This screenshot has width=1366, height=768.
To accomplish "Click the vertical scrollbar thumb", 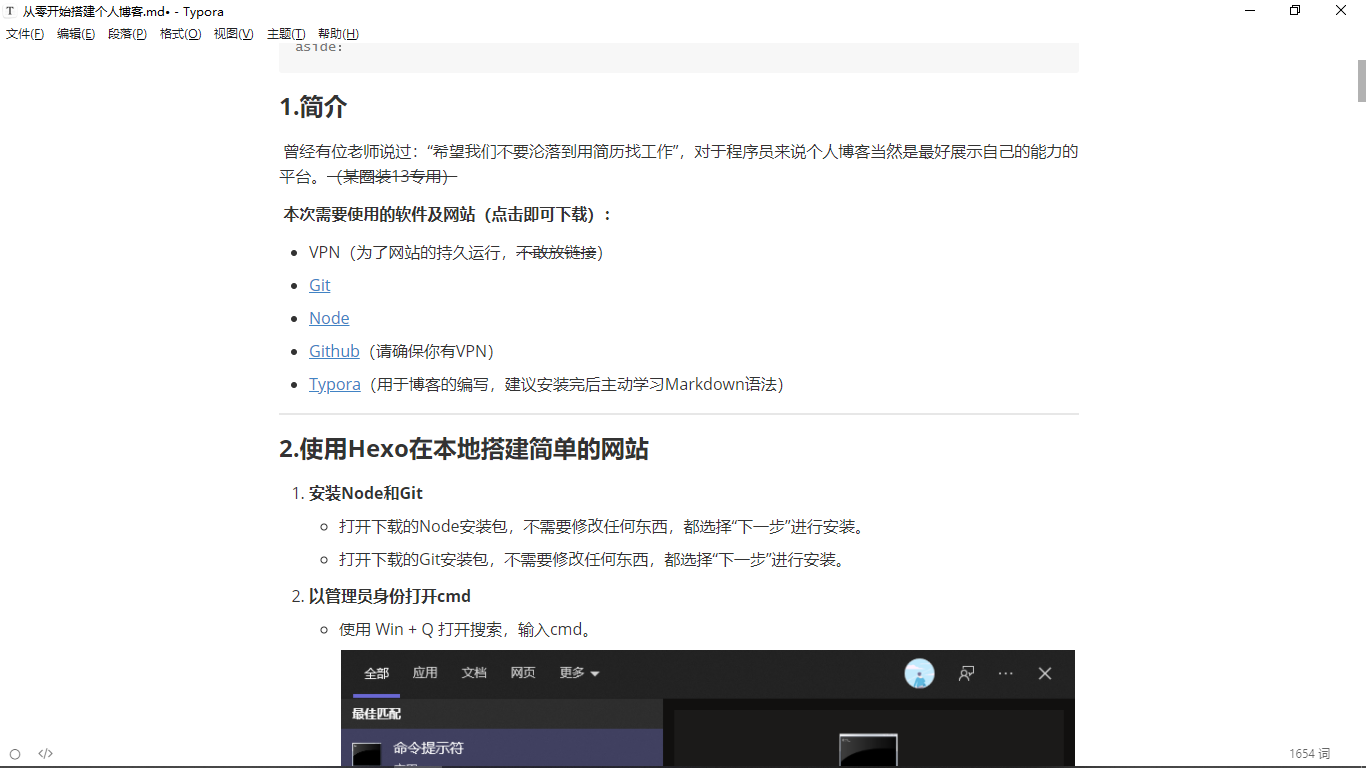I will click(1361, 81).
